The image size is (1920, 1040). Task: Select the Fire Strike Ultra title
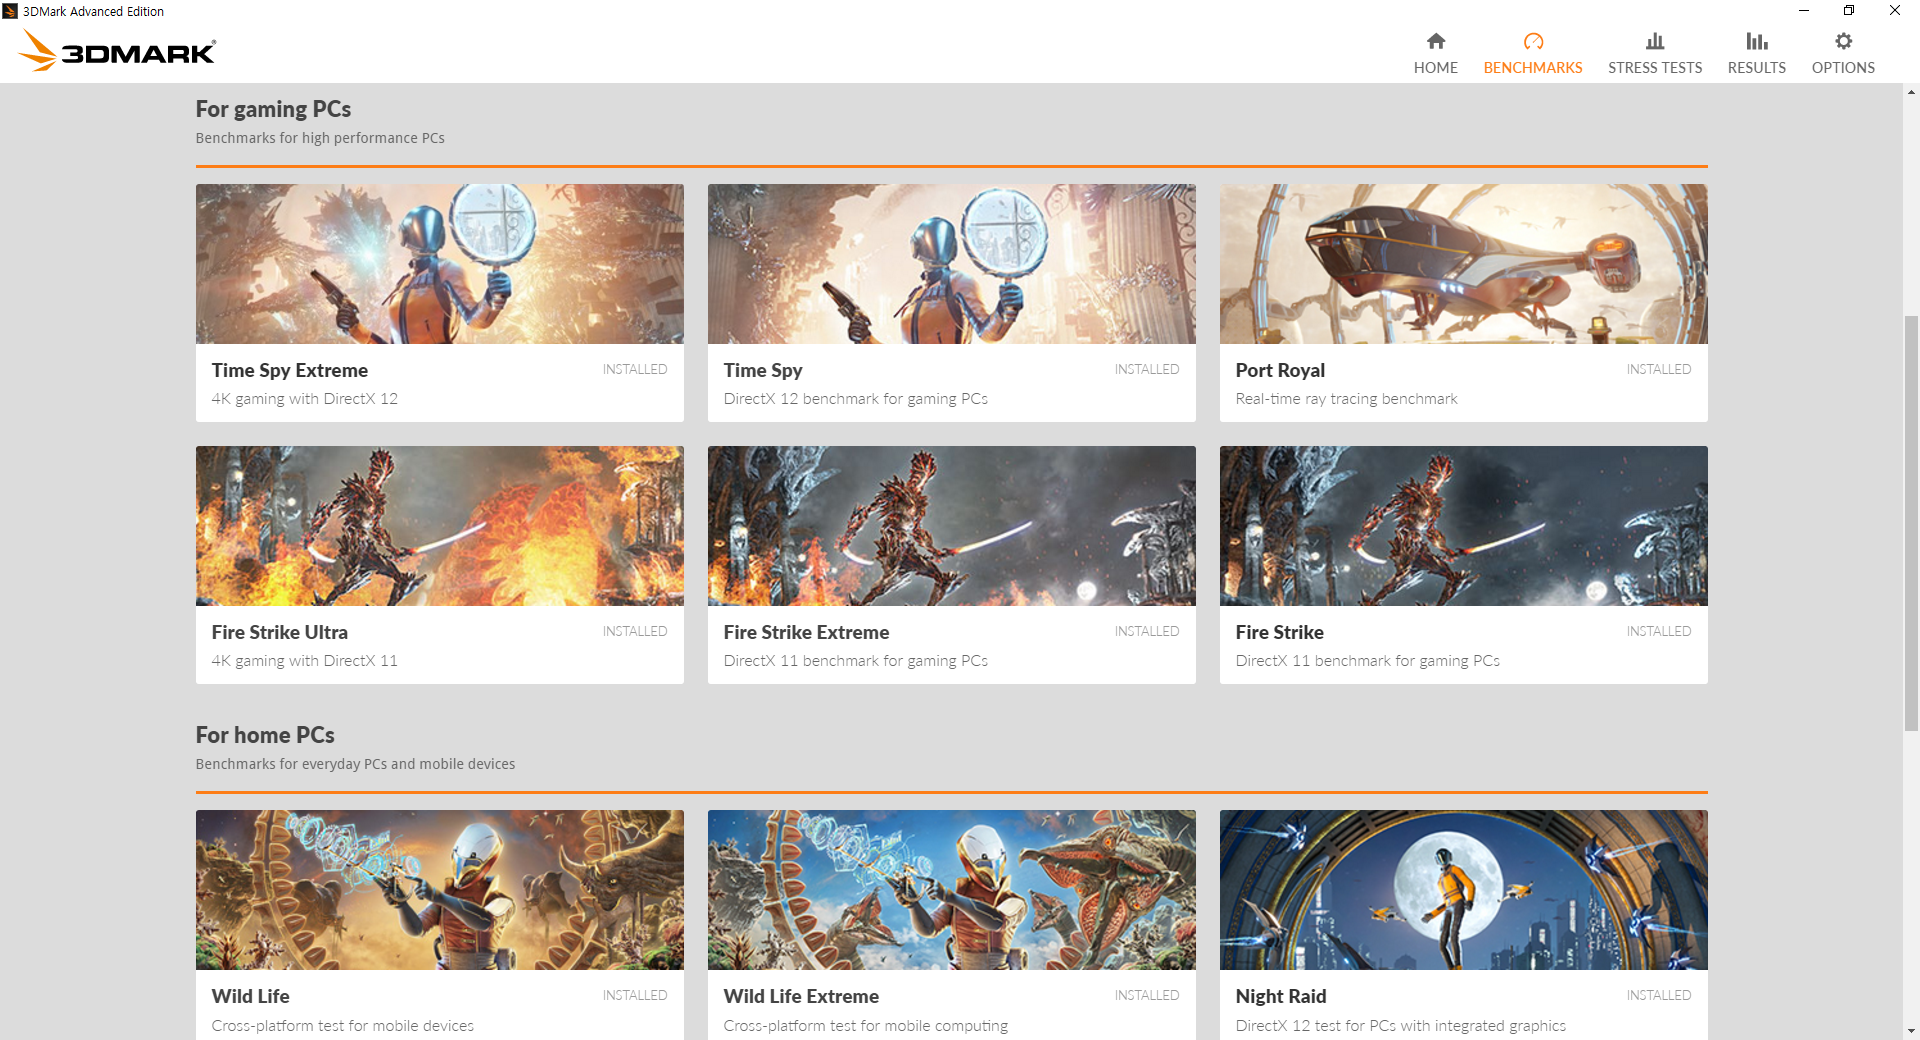280,633
